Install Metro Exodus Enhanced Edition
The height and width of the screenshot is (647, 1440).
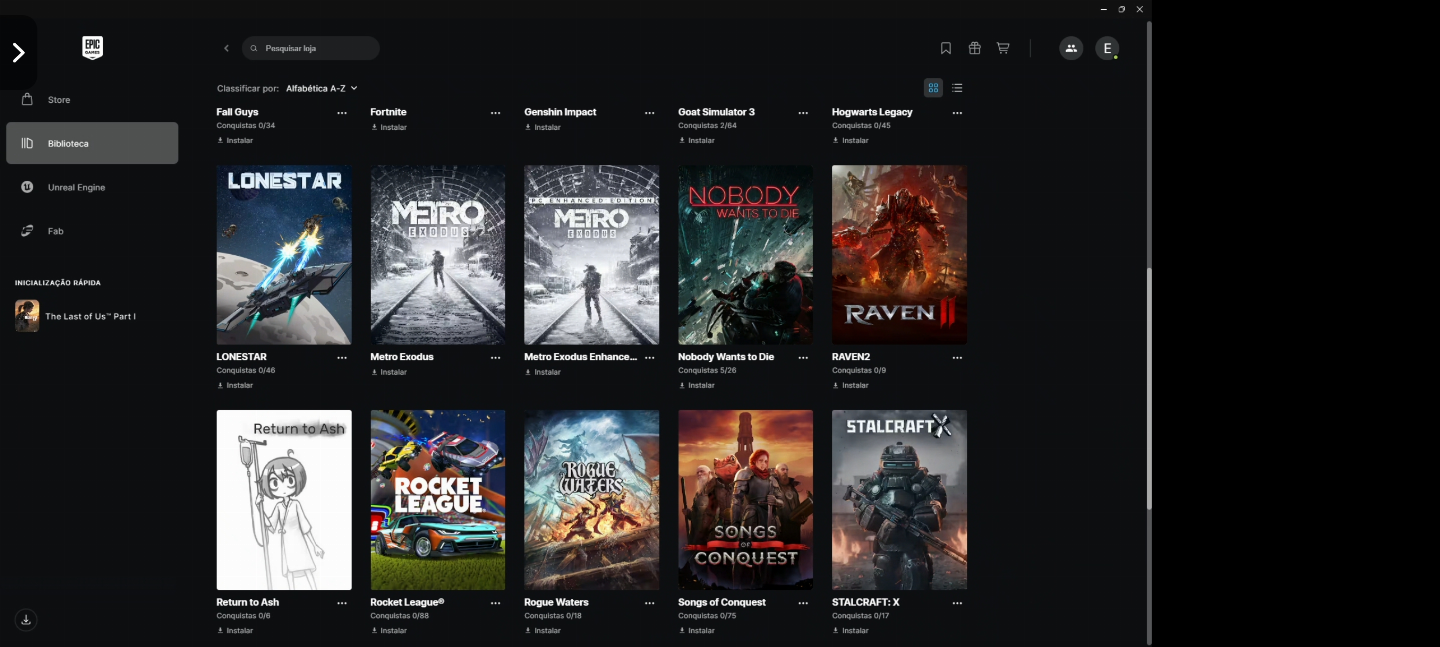click(543, 372)
